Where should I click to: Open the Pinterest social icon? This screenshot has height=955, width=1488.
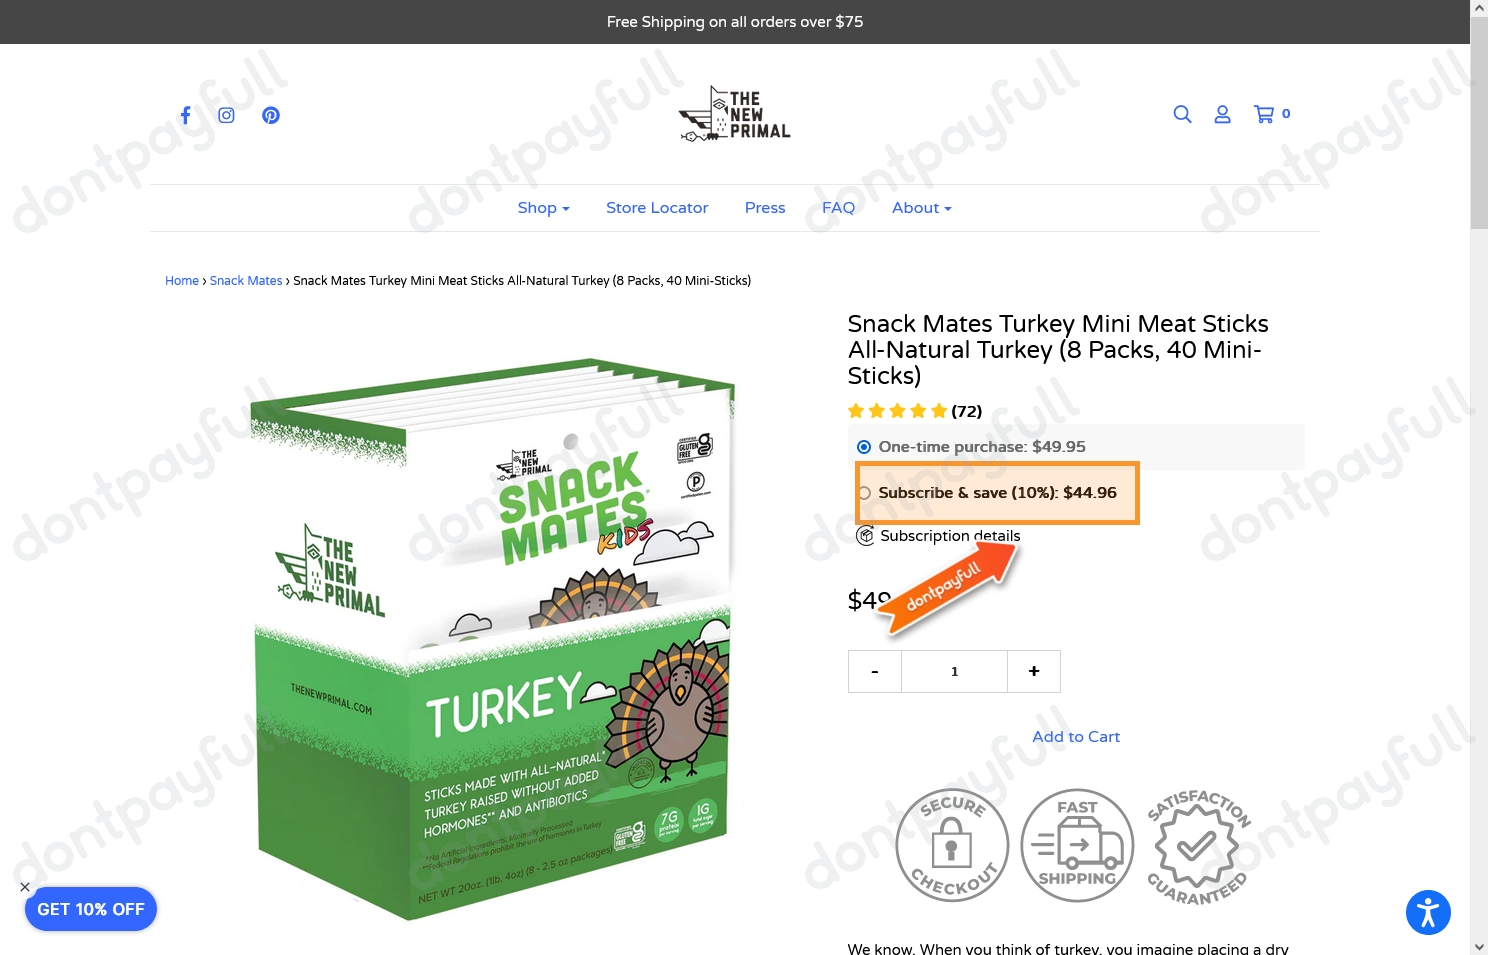click(x=271, y=115)
